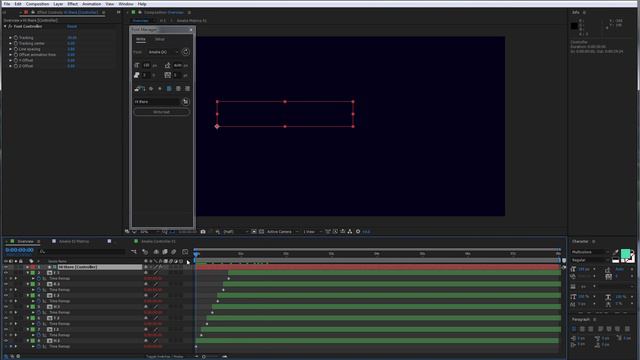This screenshot has width=640, height=360.
Task: Open the 1 View layout dropdown
Action: pyautogui.click(x=312, y=232)
